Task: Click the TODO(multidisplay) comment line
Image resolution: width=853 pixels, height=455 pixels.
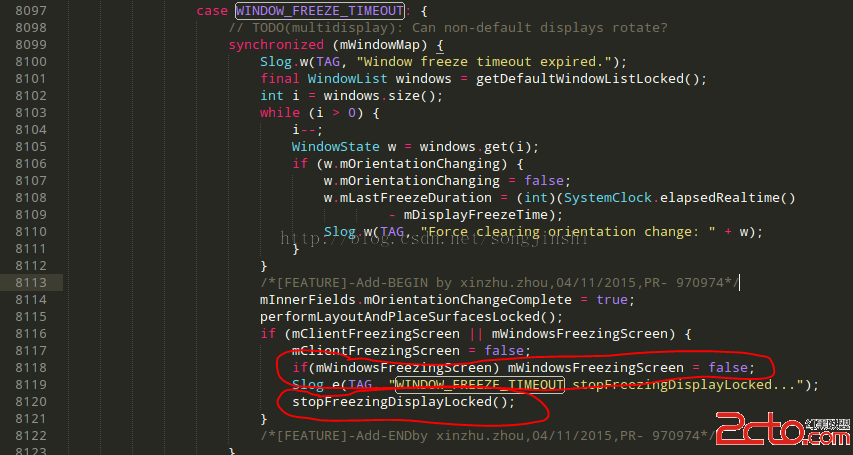Action: 448,28
